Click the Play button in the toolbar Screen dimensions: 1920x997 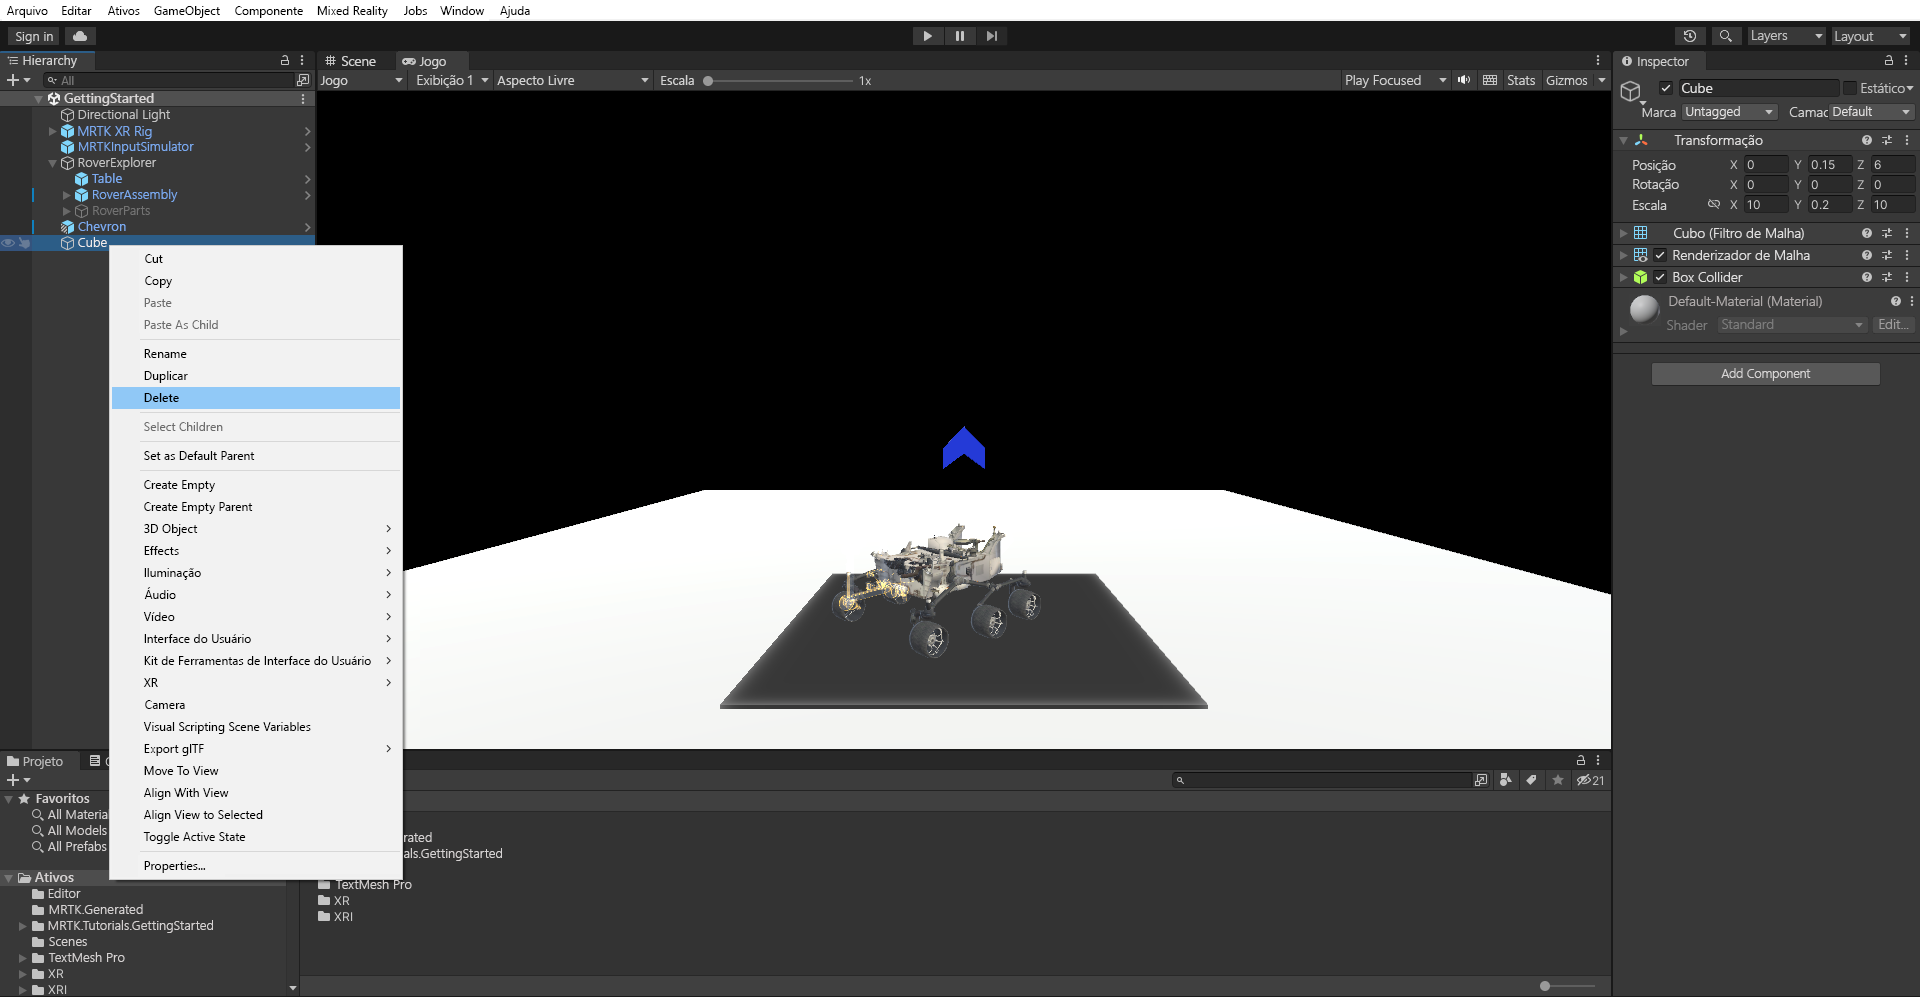[927, 36]
